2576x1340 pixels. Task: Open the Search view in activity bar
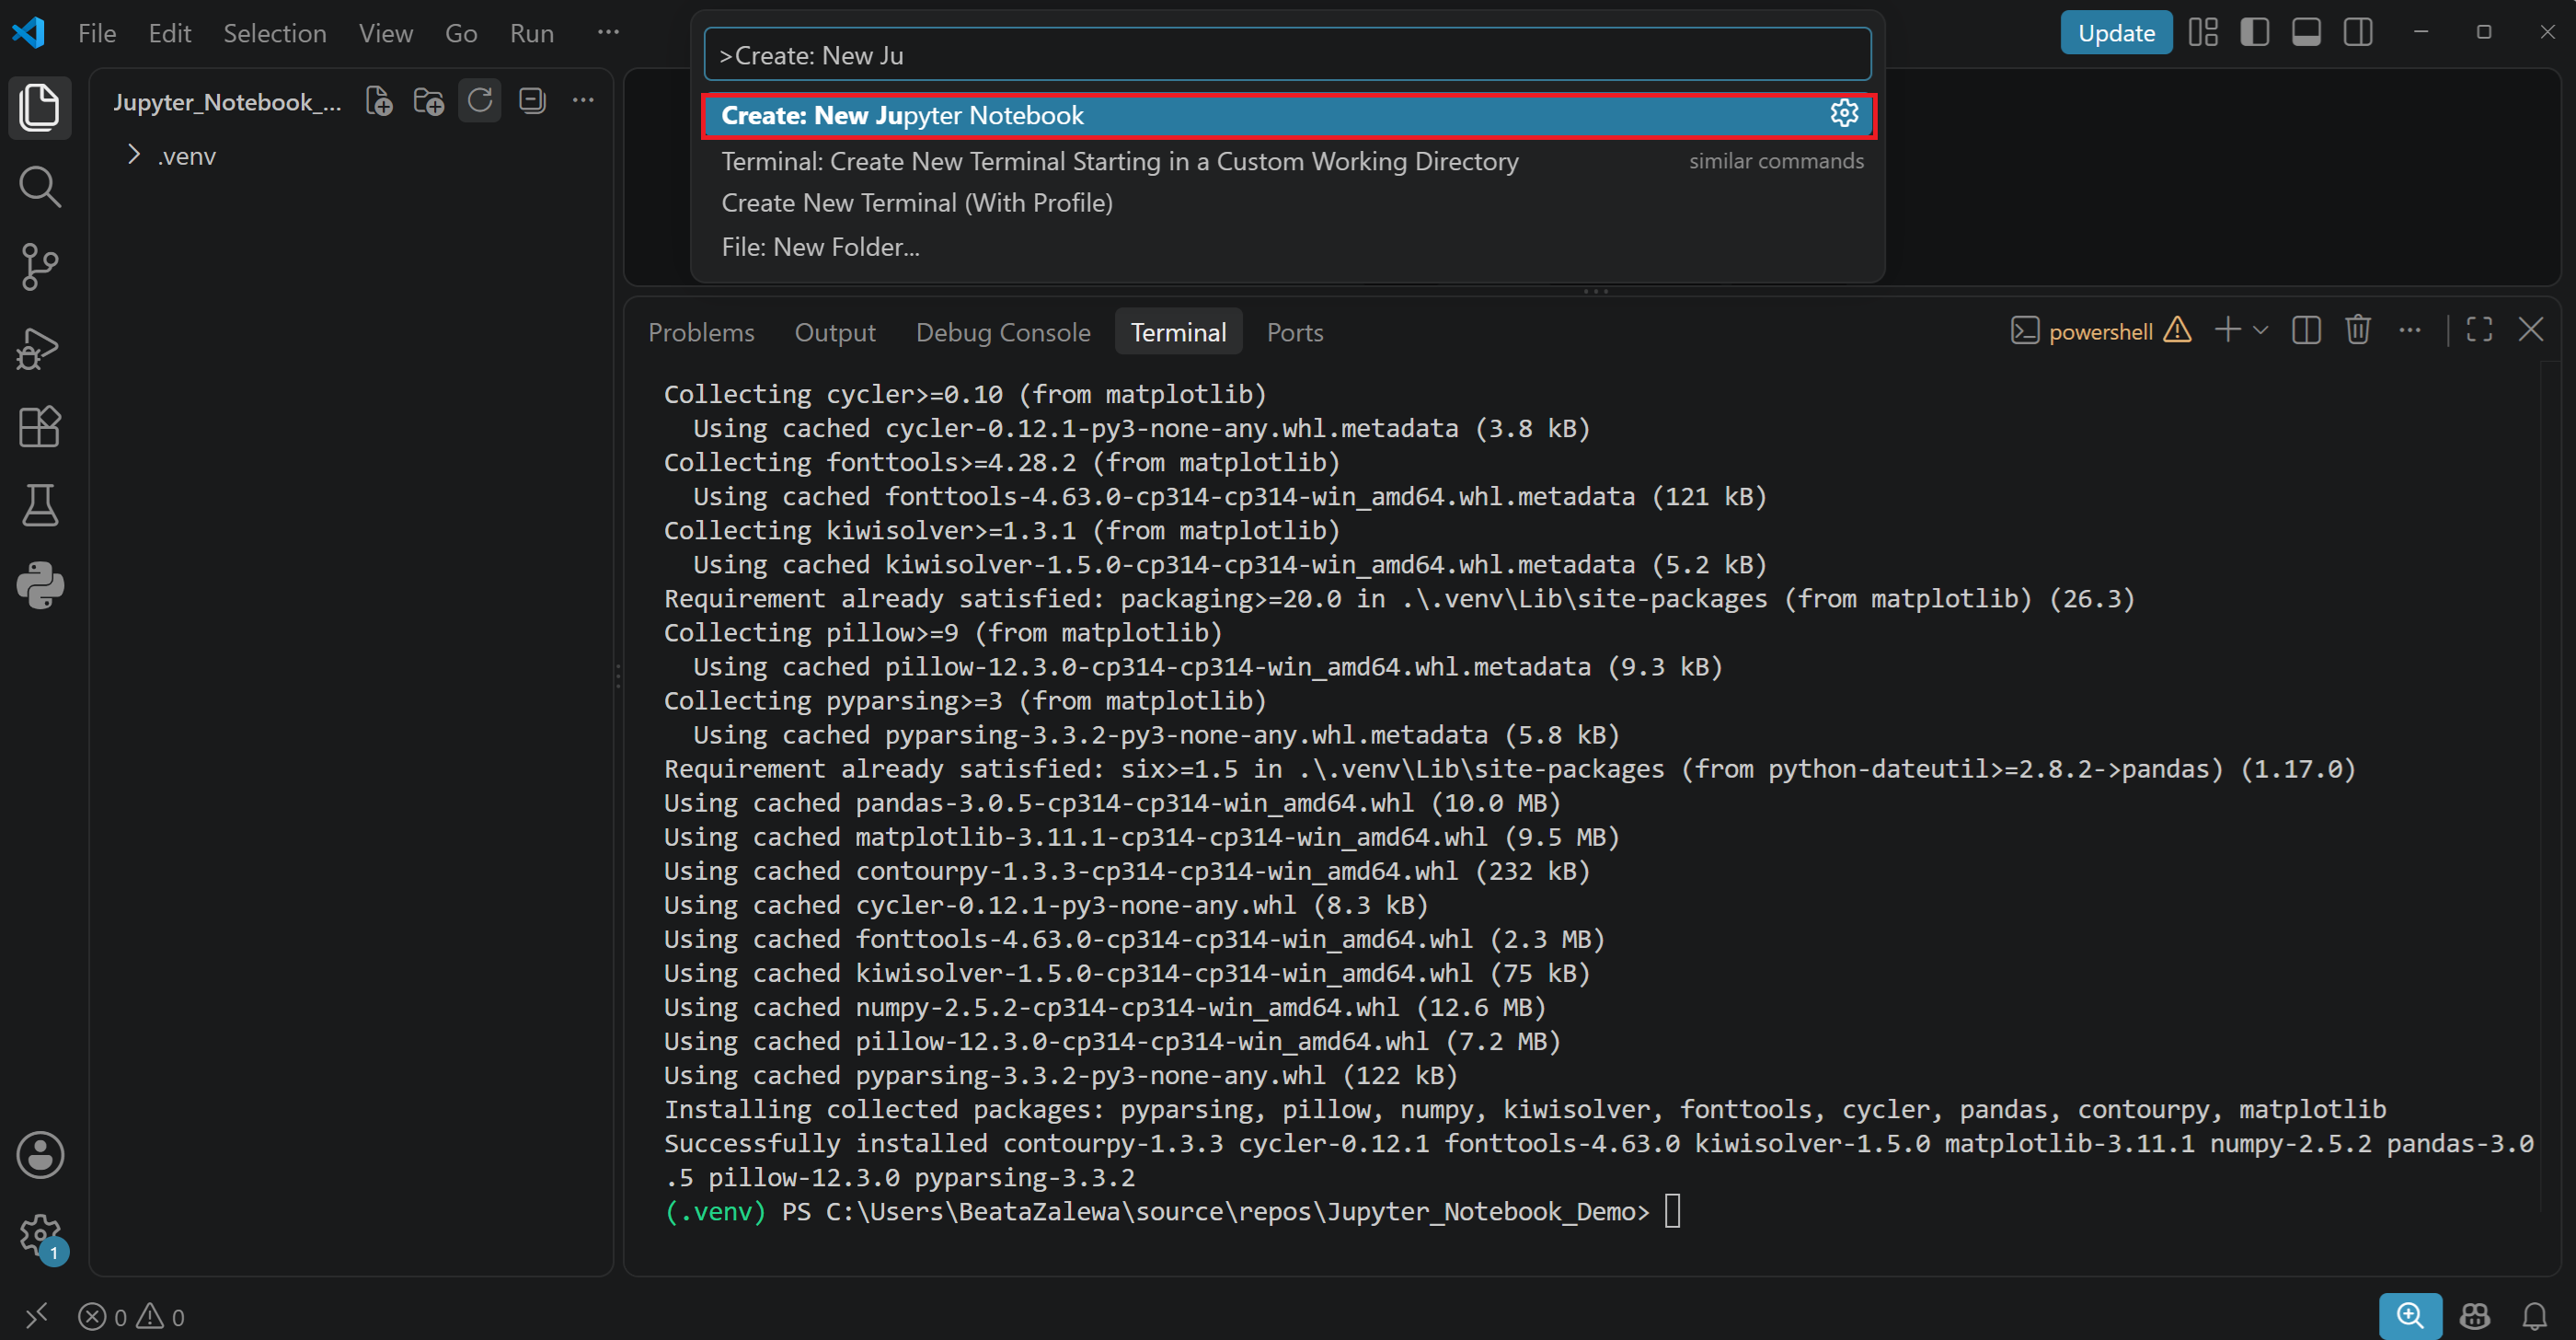(40, 187)
